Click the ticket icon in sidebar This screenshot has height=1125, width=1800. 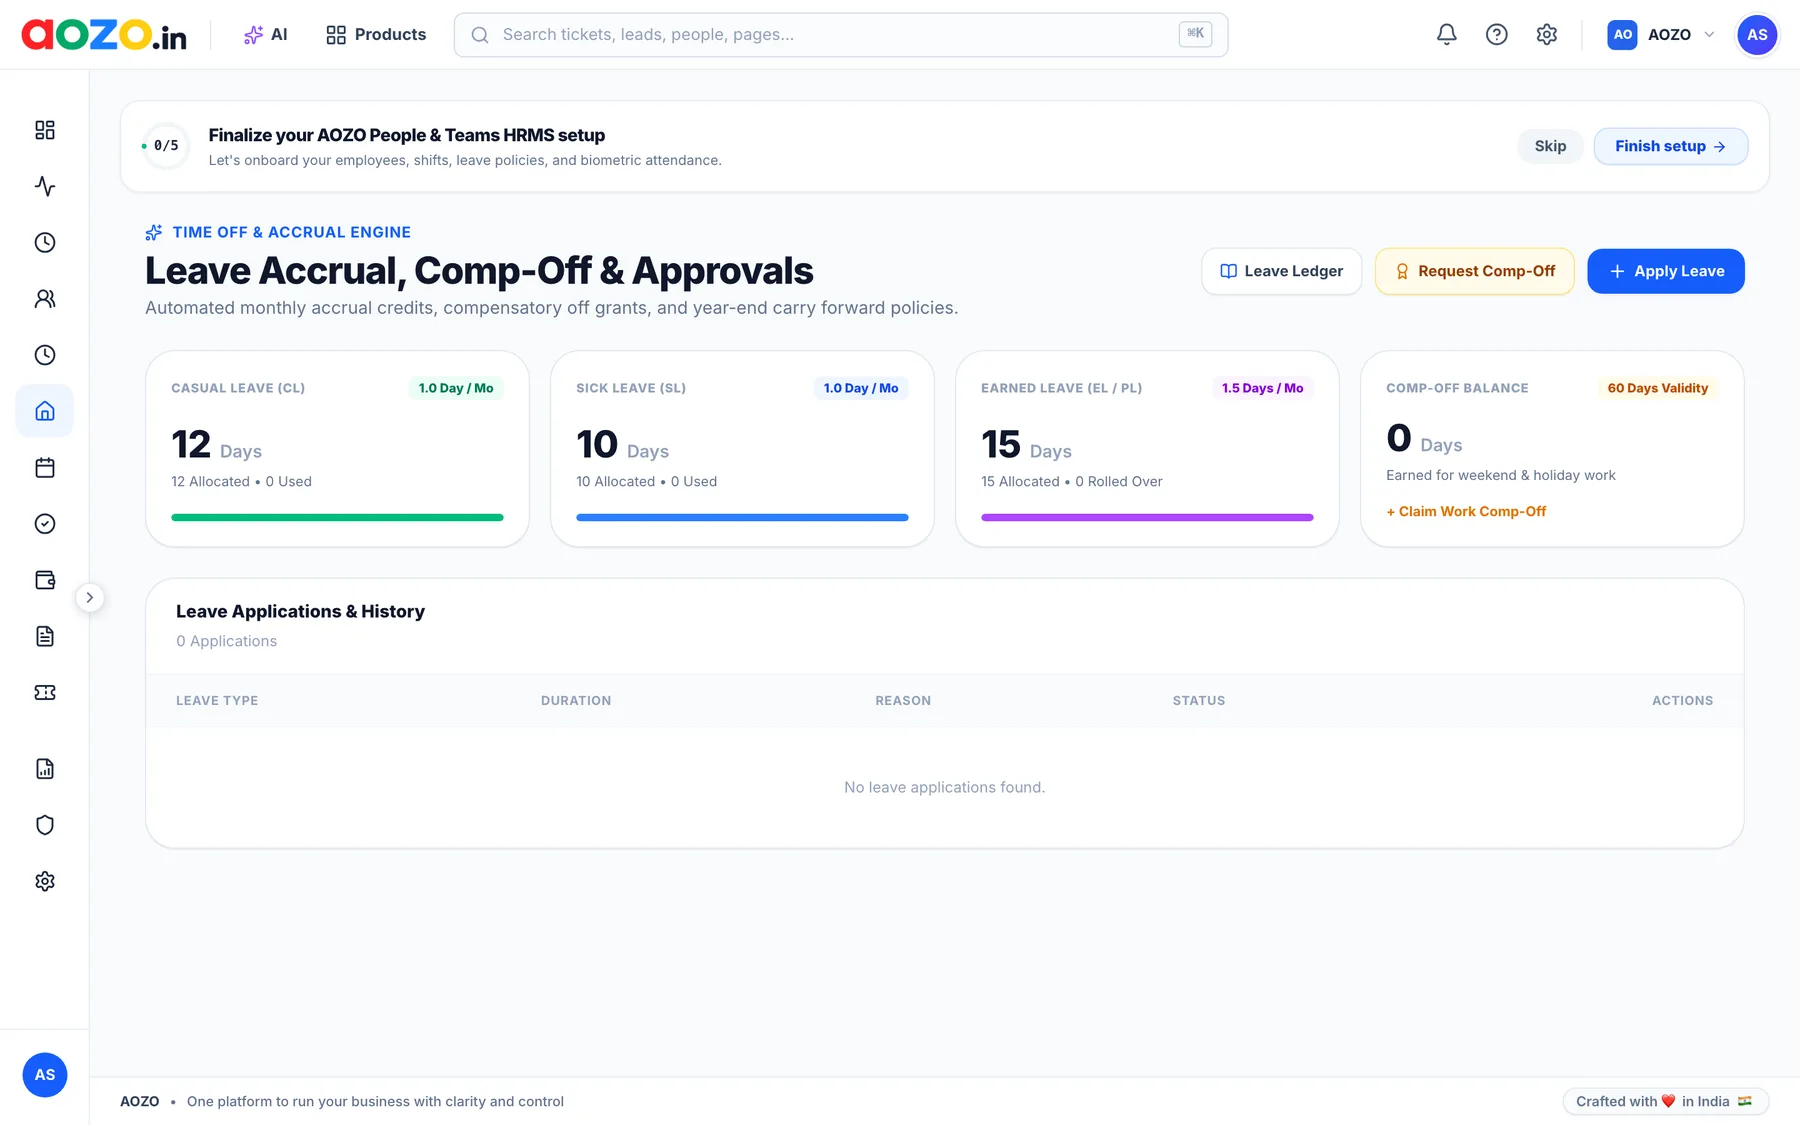(x=45, y=693)
